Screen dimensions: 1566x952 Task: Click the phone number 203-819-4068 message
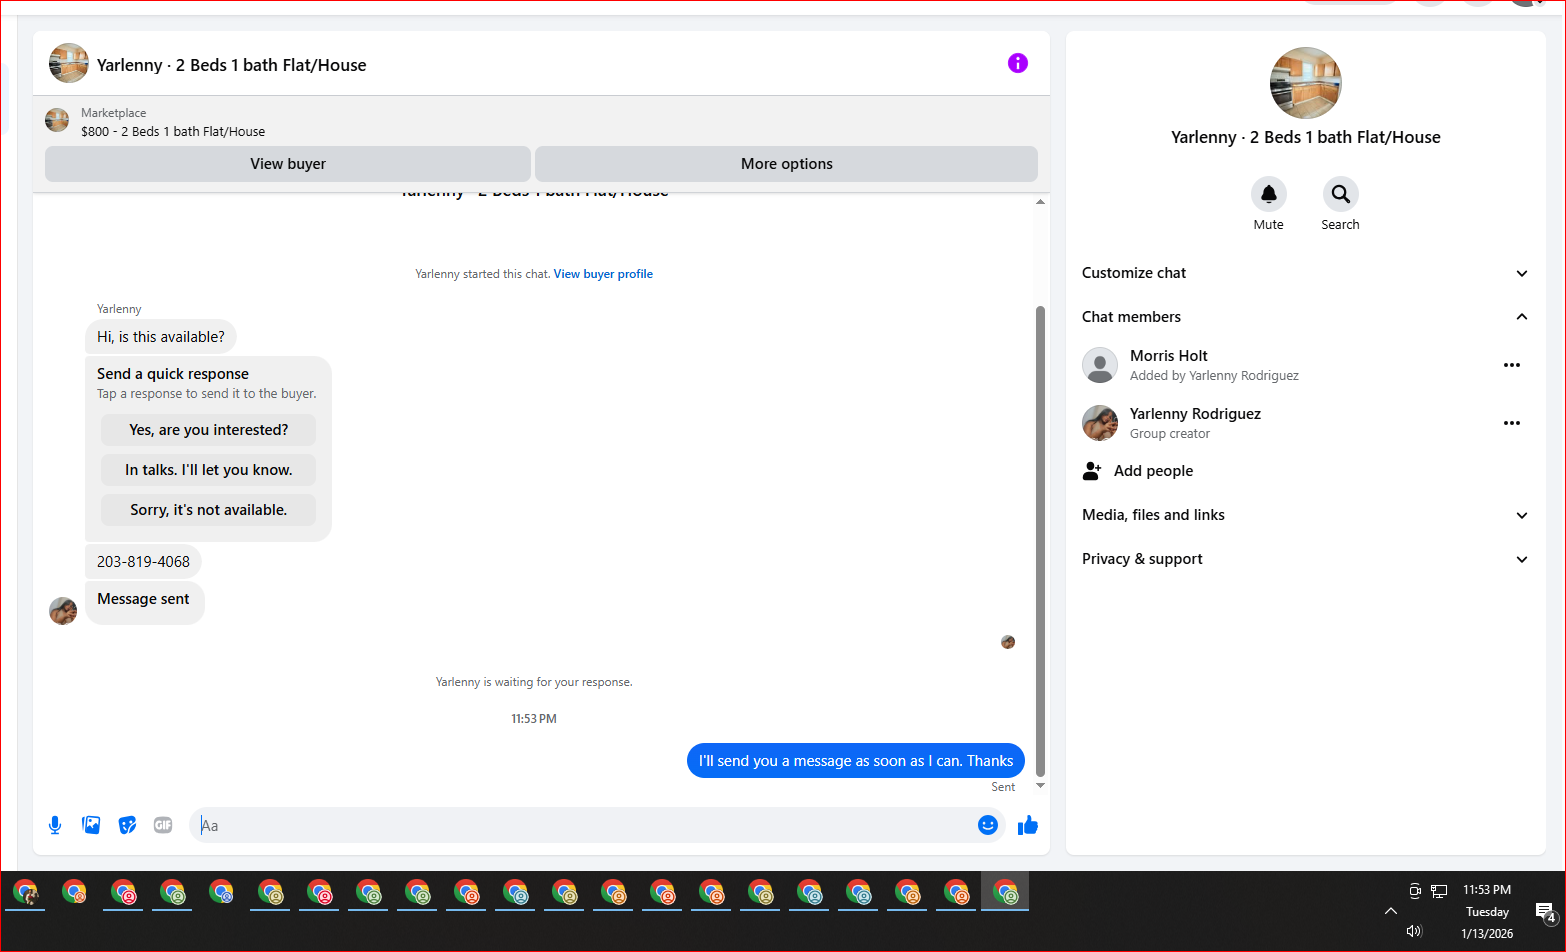(143, 562)
